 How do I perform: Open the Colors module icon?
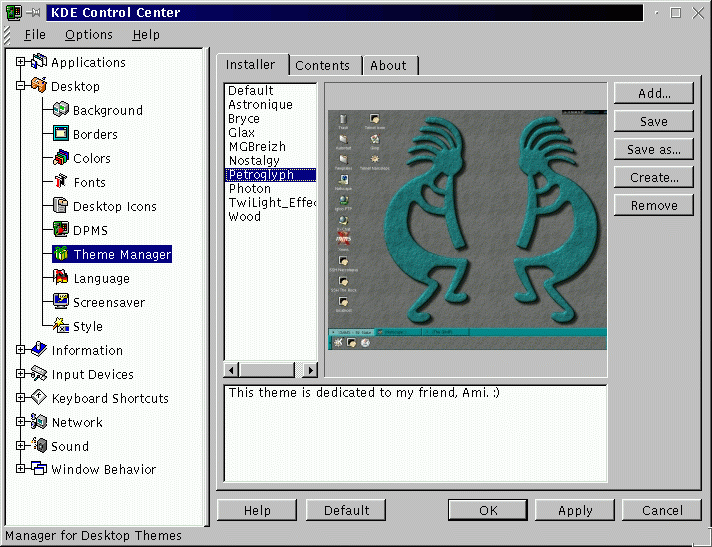[60, 158]
